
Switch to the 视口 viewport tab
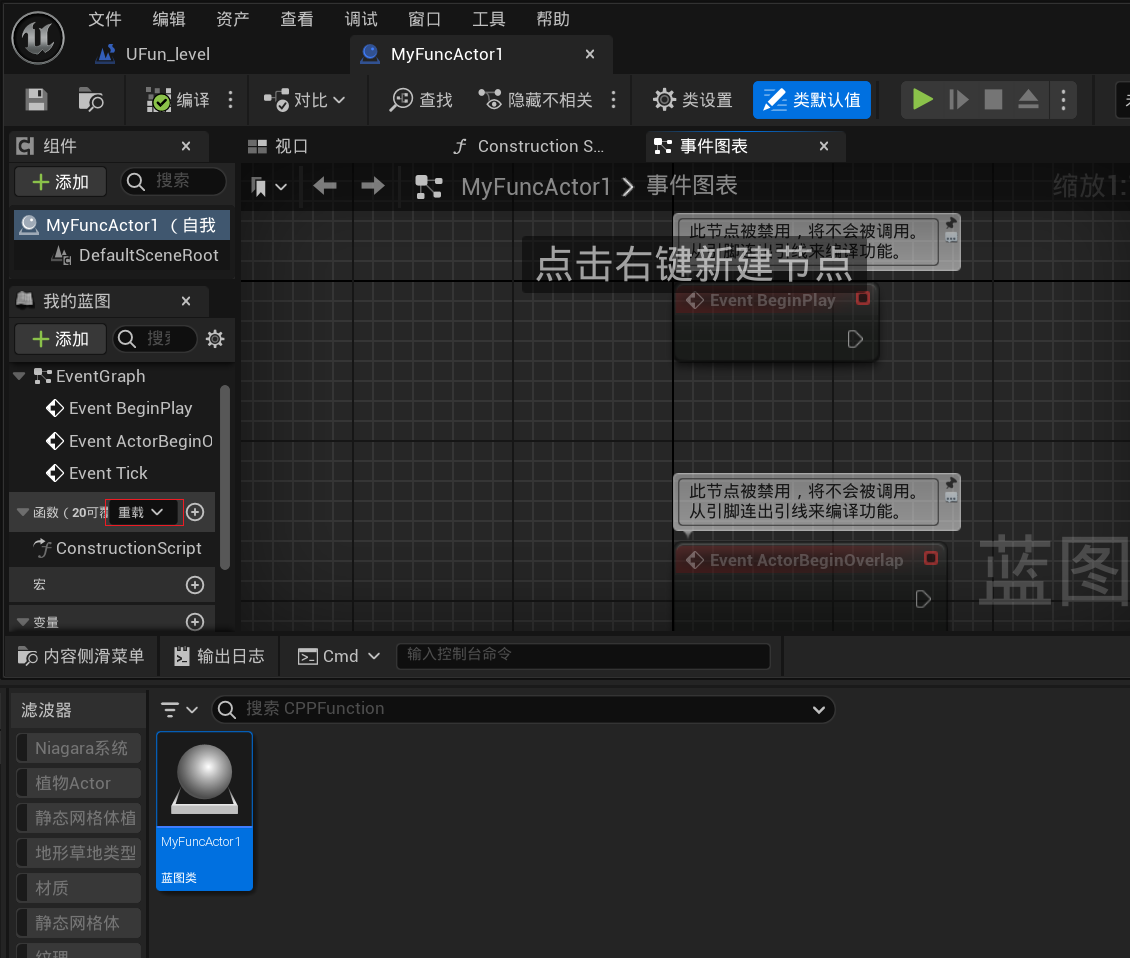pyautogui.click(x=278, y=146)
